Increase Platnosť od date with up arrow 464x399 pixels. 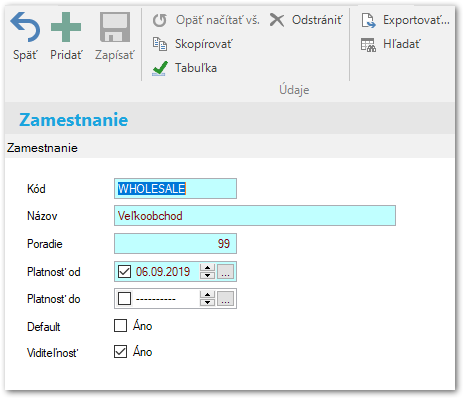[x=208, y=268]
